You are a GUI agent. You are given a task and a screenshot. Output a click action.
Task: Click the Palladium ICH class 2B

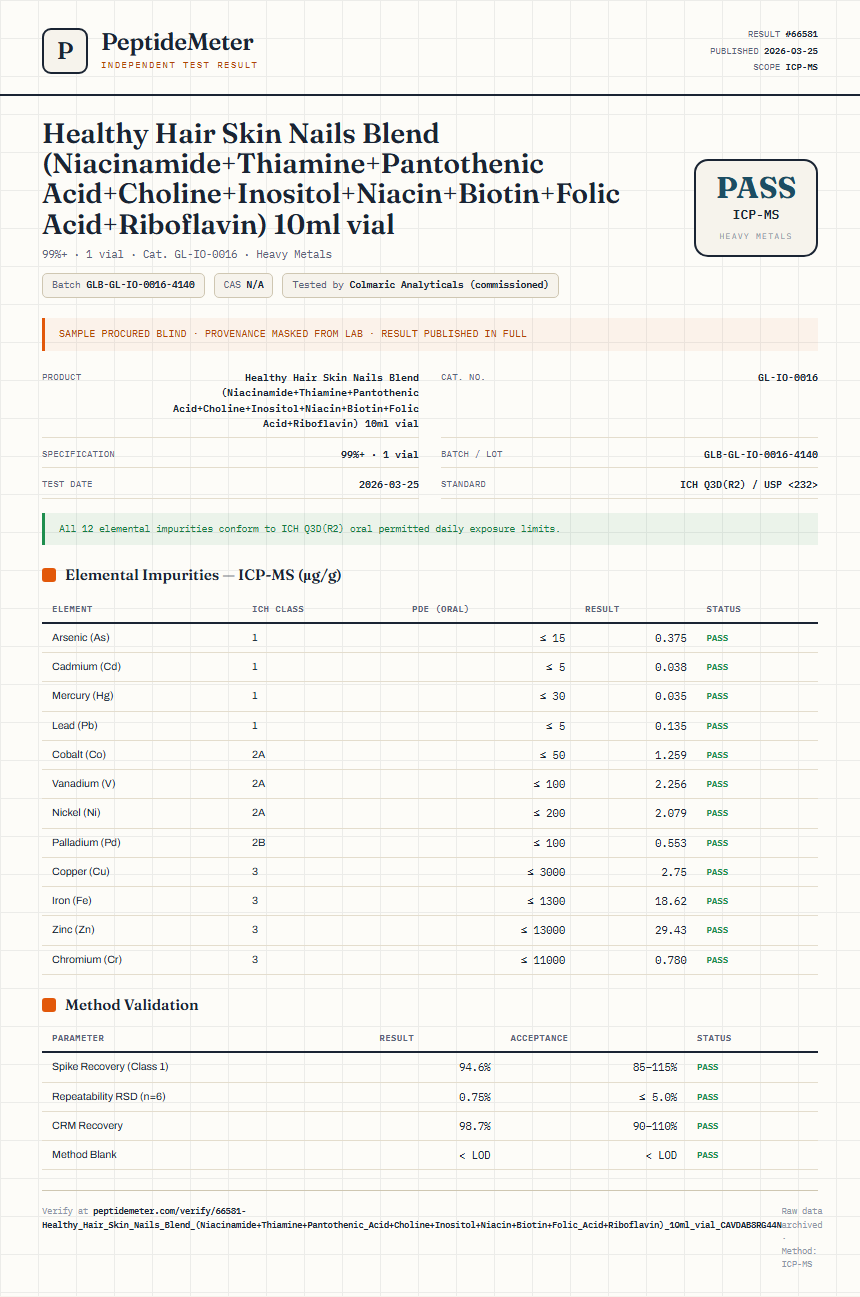pyautogui.click(x=258, y=843)
